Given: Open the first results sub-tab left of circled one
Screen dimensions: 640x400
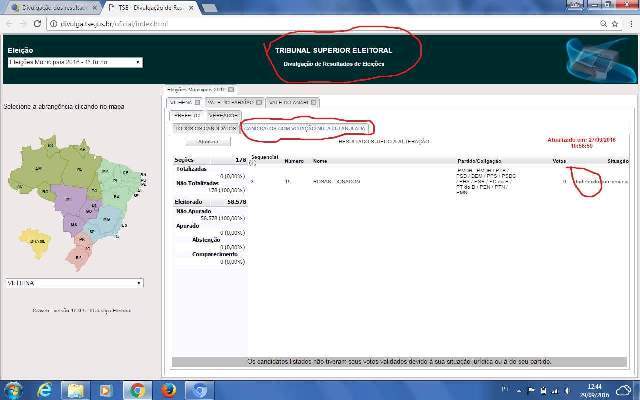Looking at the screenshot, I should tap(206, 128).
